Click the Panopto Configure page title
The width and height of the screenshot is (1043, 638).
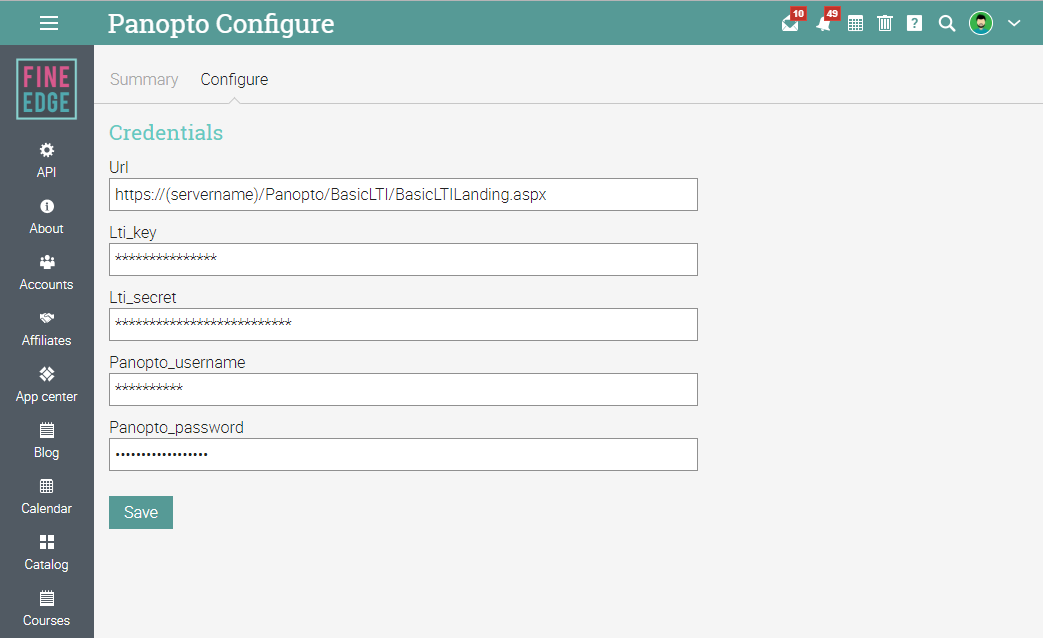pos(221,24)
